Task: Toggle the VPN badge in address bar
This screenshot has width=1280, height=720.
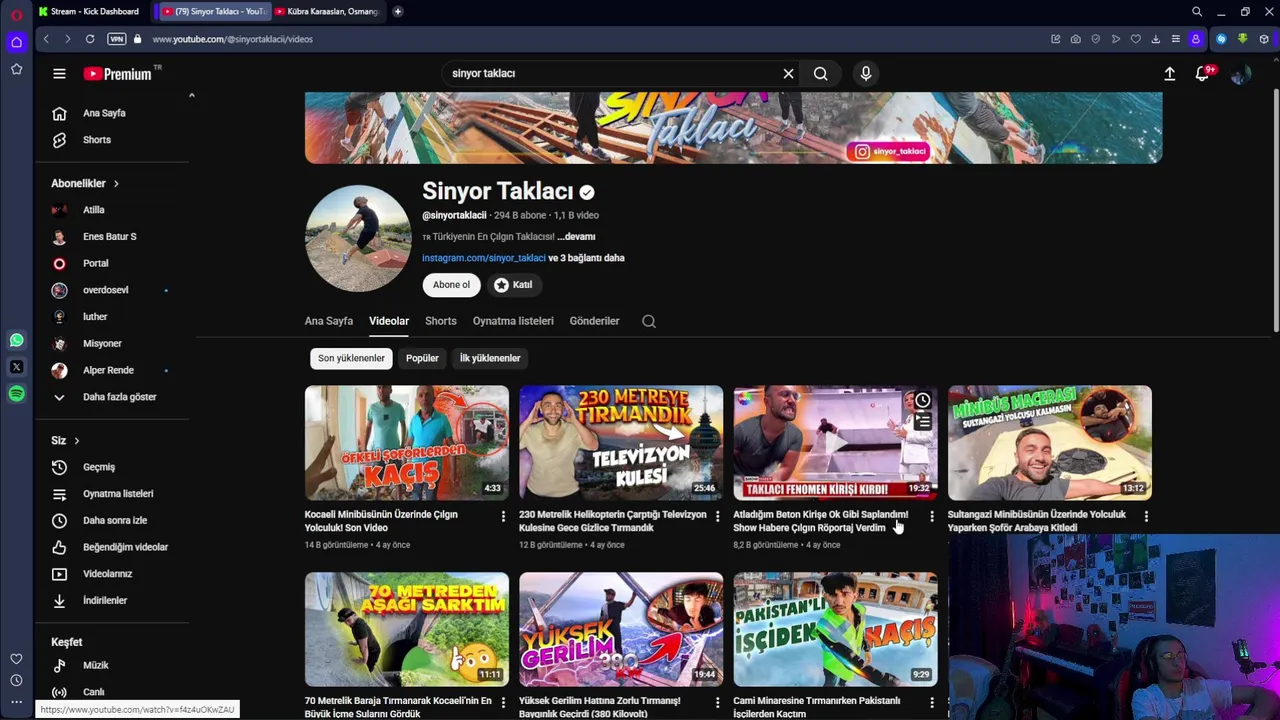Action: (x=116, y=39)
